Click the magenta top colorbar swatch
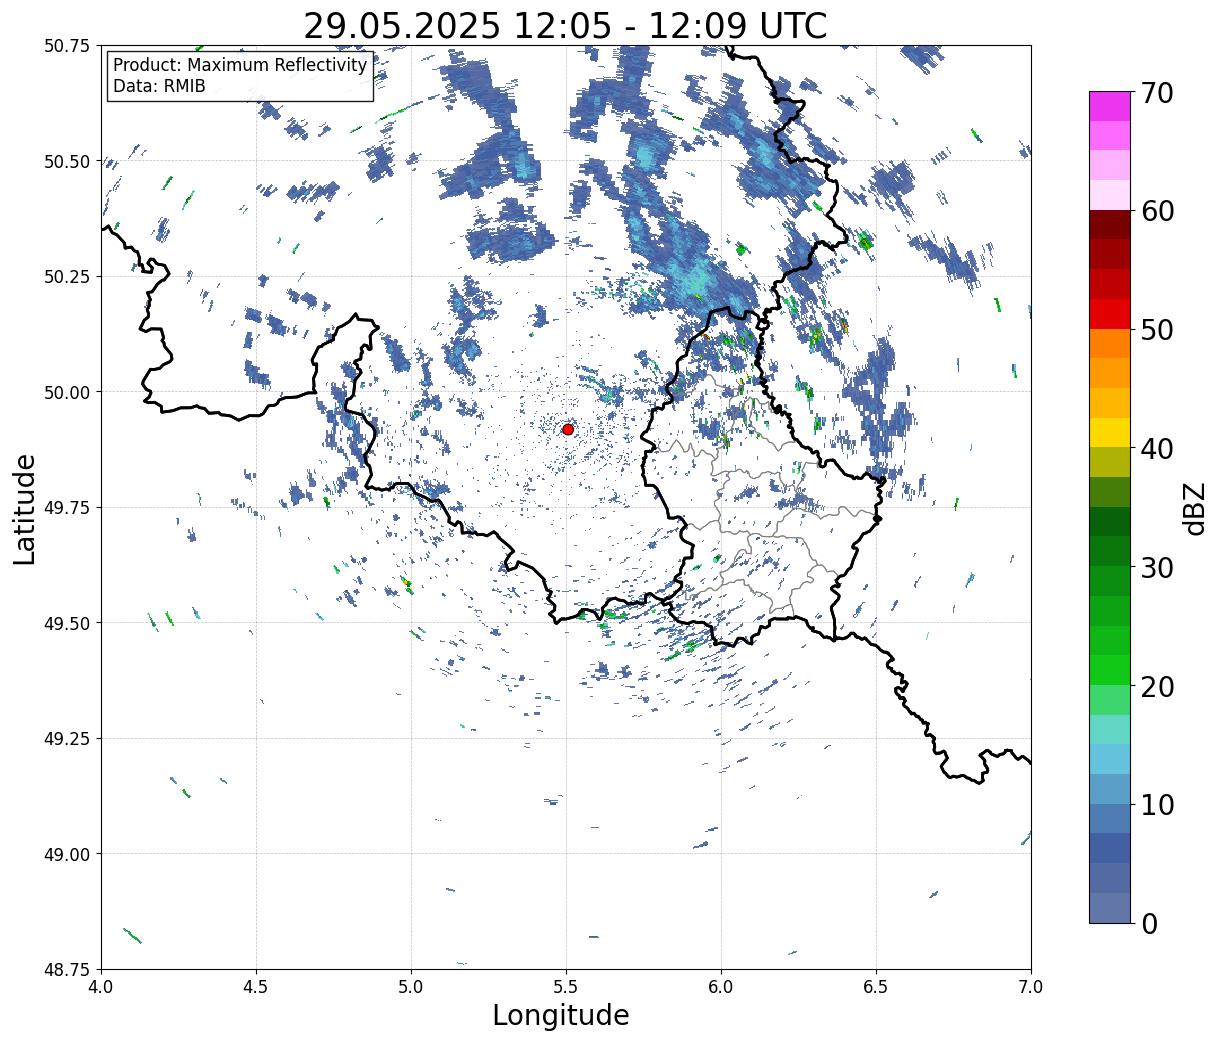1219x1040 pixels. [x=1110, y=106]
